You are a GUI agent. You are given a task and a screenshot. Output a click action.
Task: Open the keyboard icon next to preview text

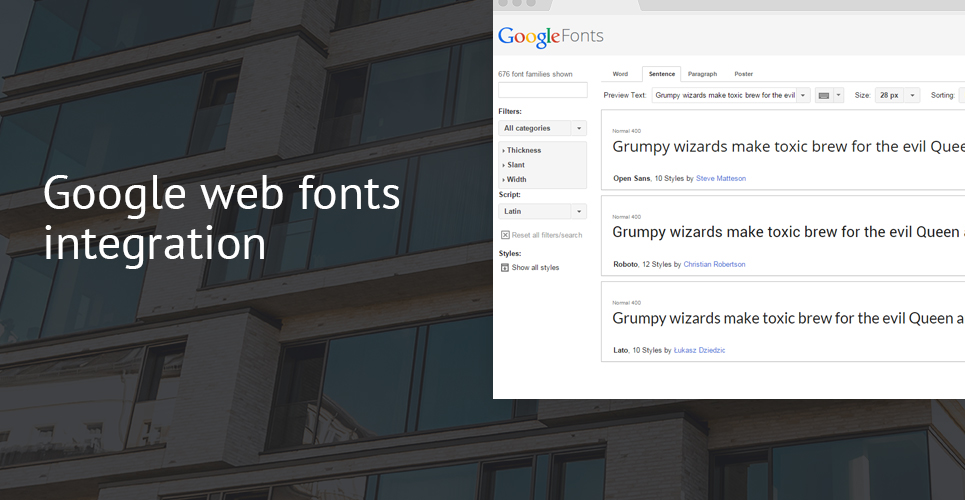click(x=823, y=95)
